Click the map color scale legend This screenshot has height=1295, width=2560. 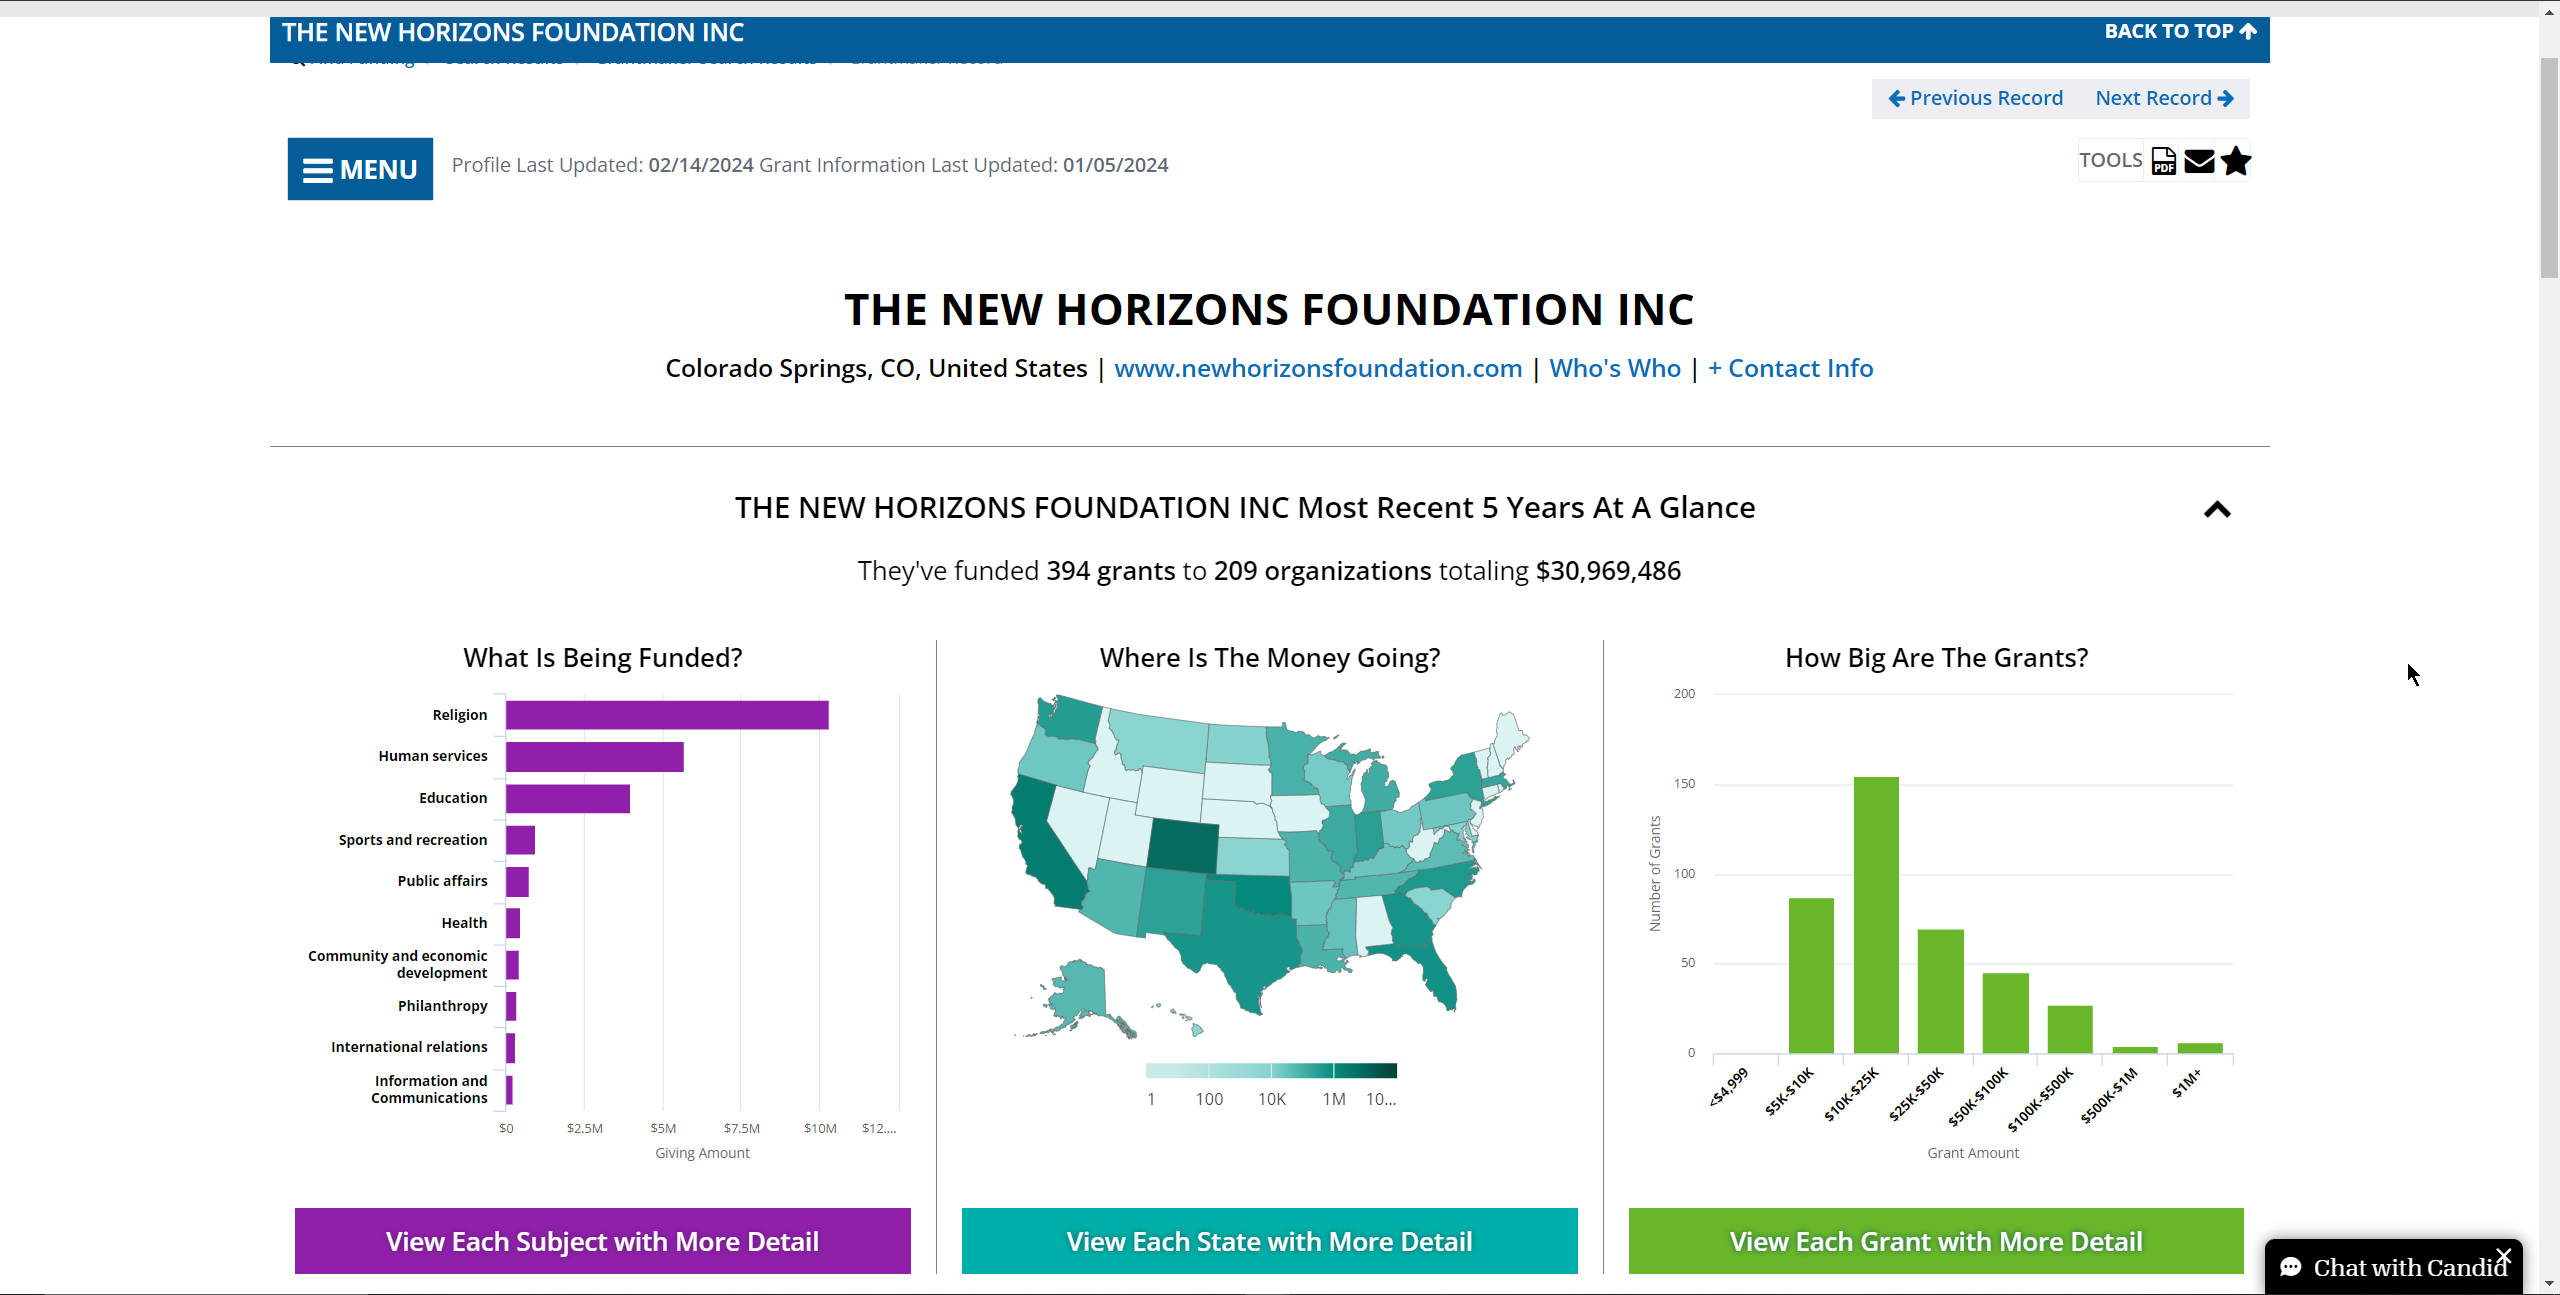pos(1271,1071)
